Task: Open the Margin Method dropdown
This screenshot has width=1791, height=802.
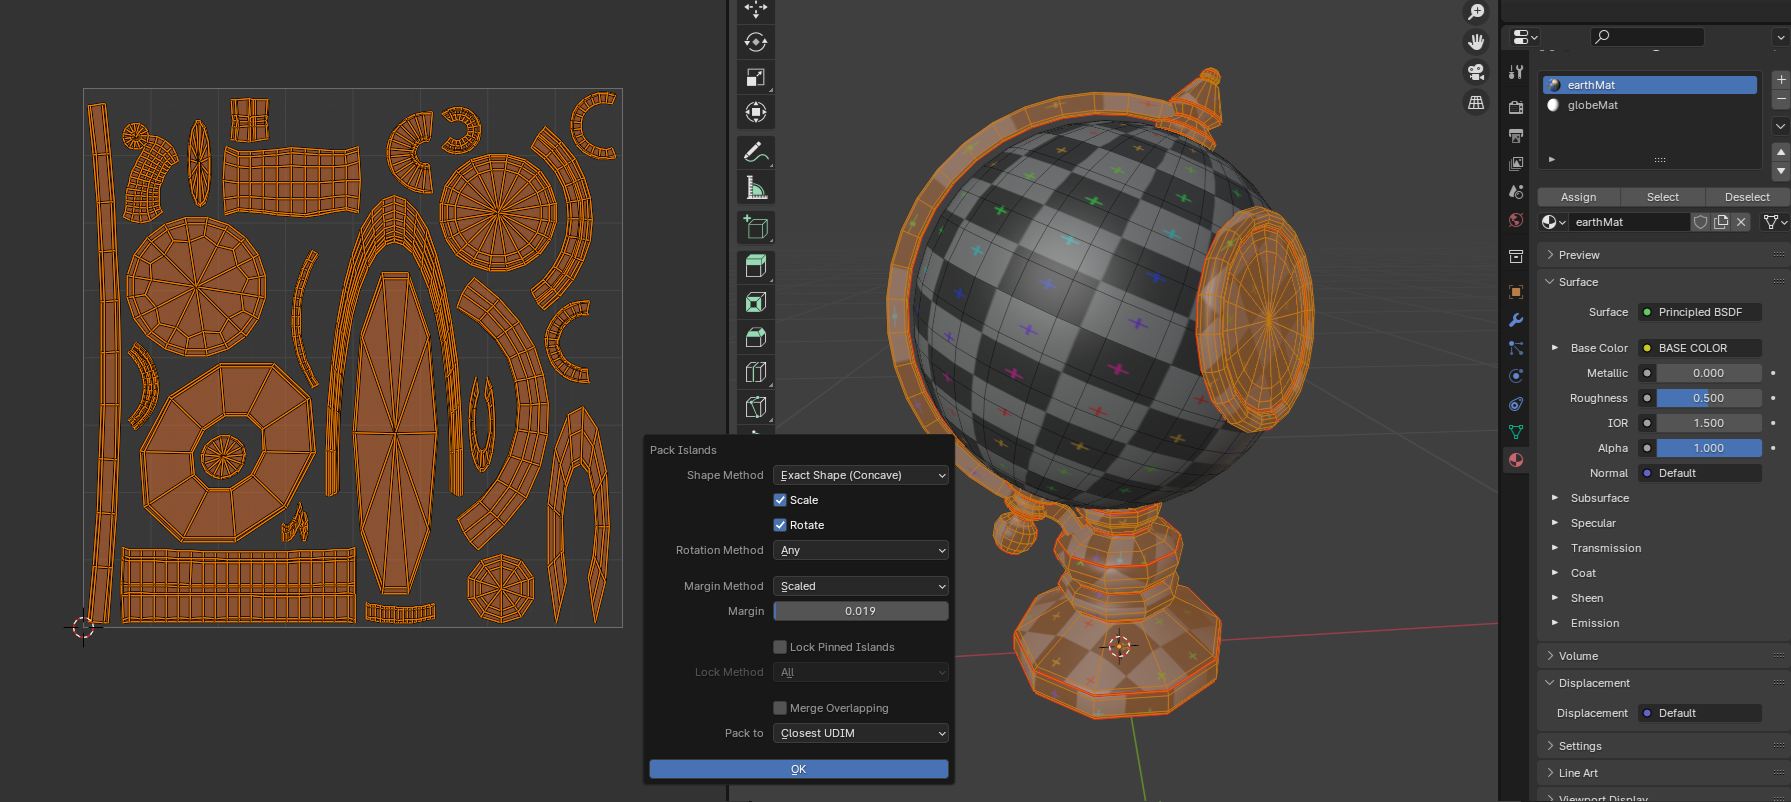Action: pos(861,586)
